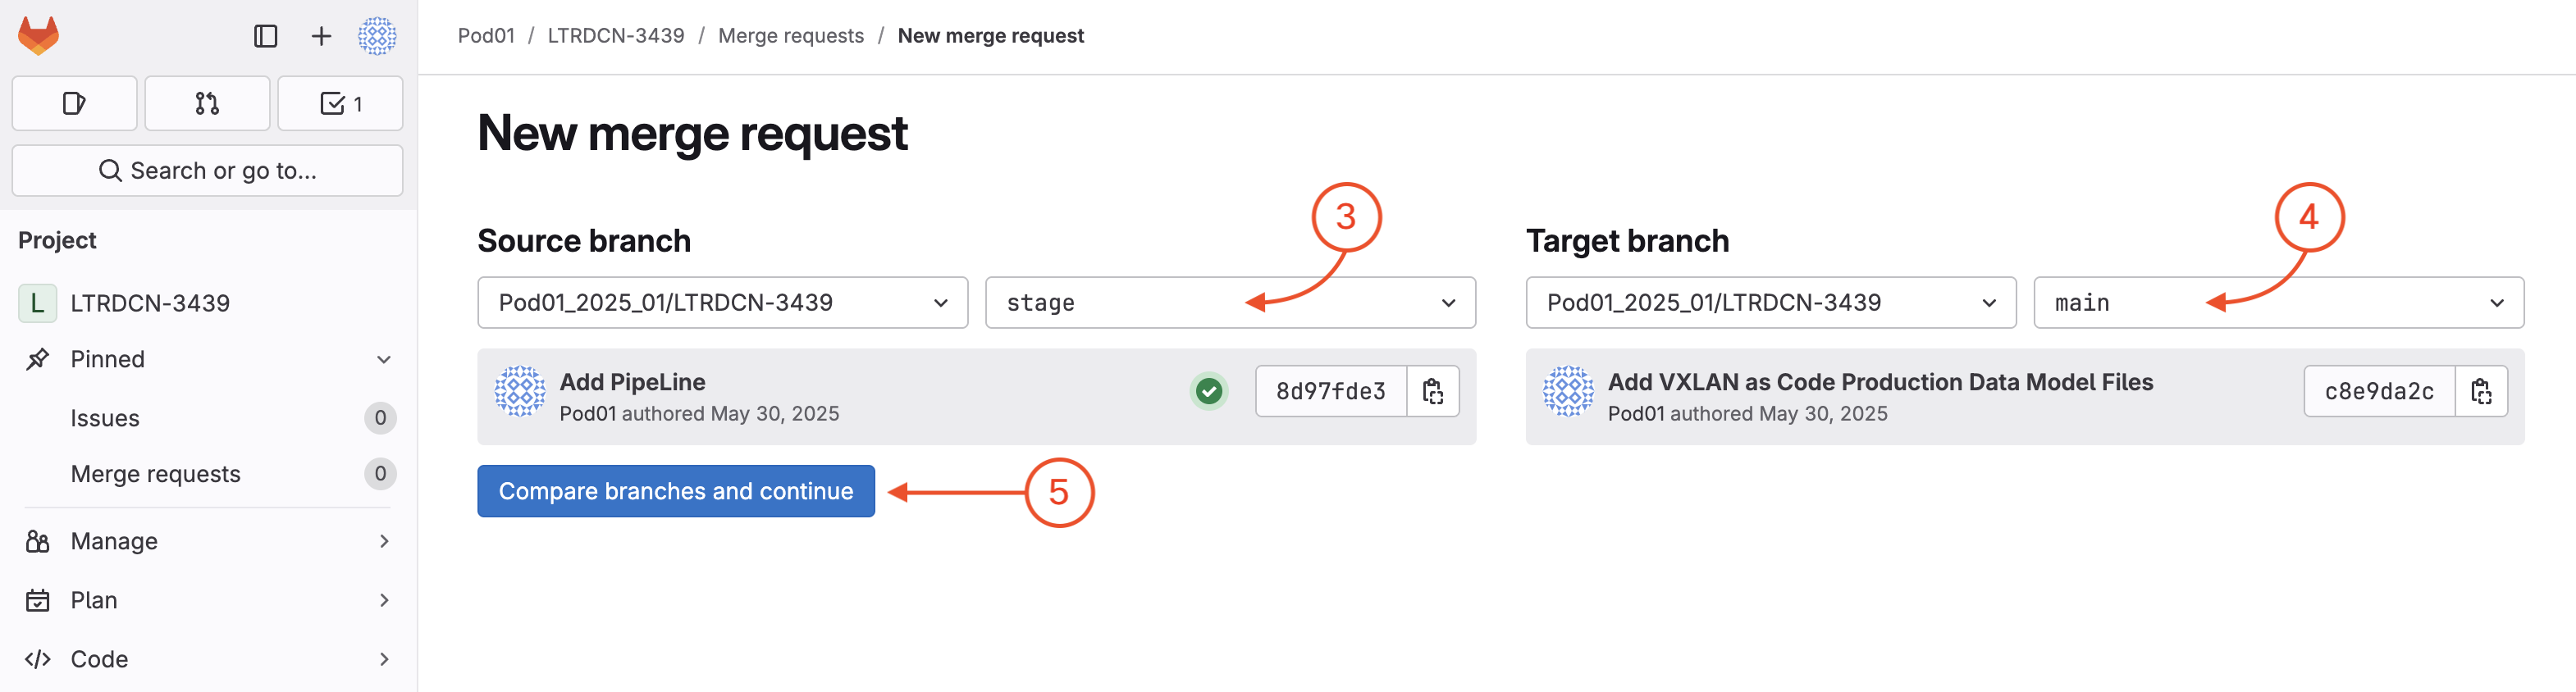Click the Search or go to field
The height and width of the screenshot is (692, 2576).
click(207, 171)
